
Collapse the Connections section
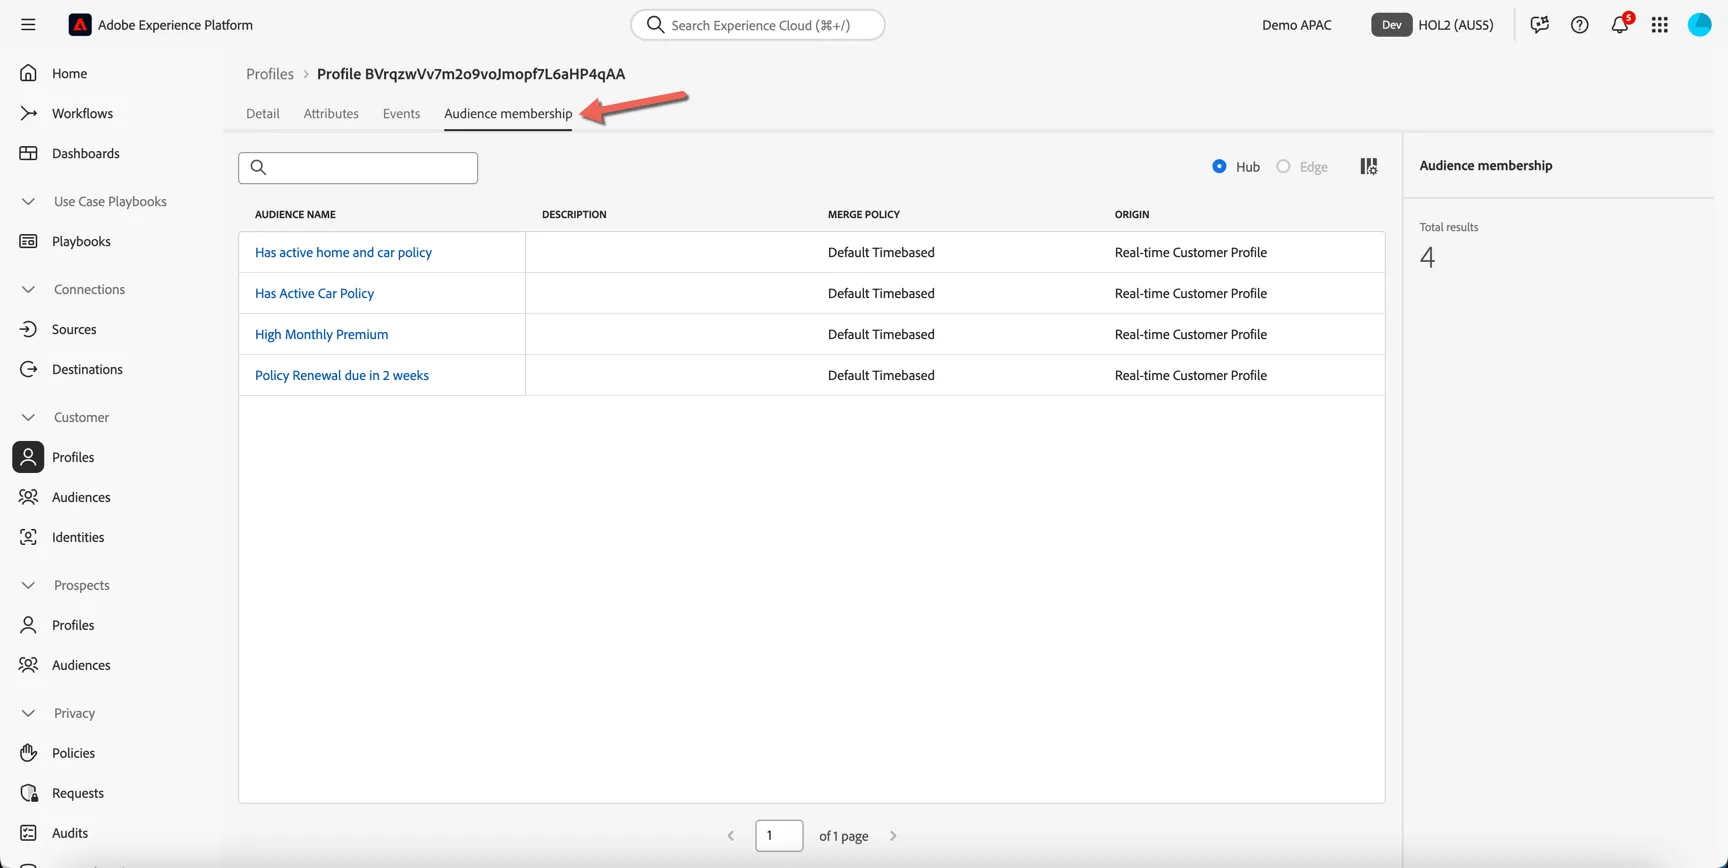point(28,289)
